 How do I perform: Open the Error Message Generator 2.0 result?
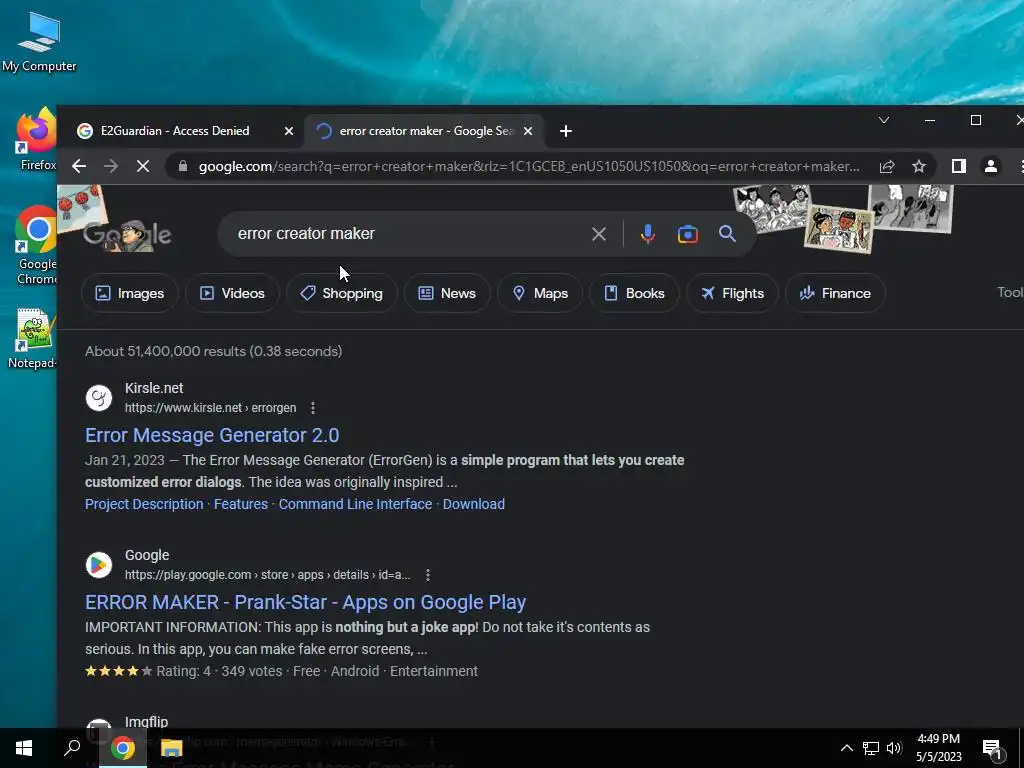point(212,436)
